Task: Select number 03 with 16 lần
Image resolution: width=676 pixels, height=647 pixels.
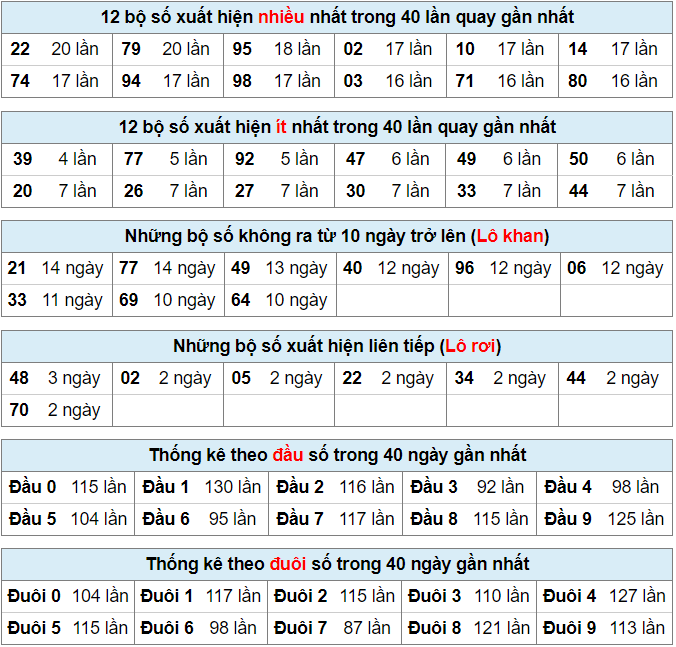Action: click(390, 81)
